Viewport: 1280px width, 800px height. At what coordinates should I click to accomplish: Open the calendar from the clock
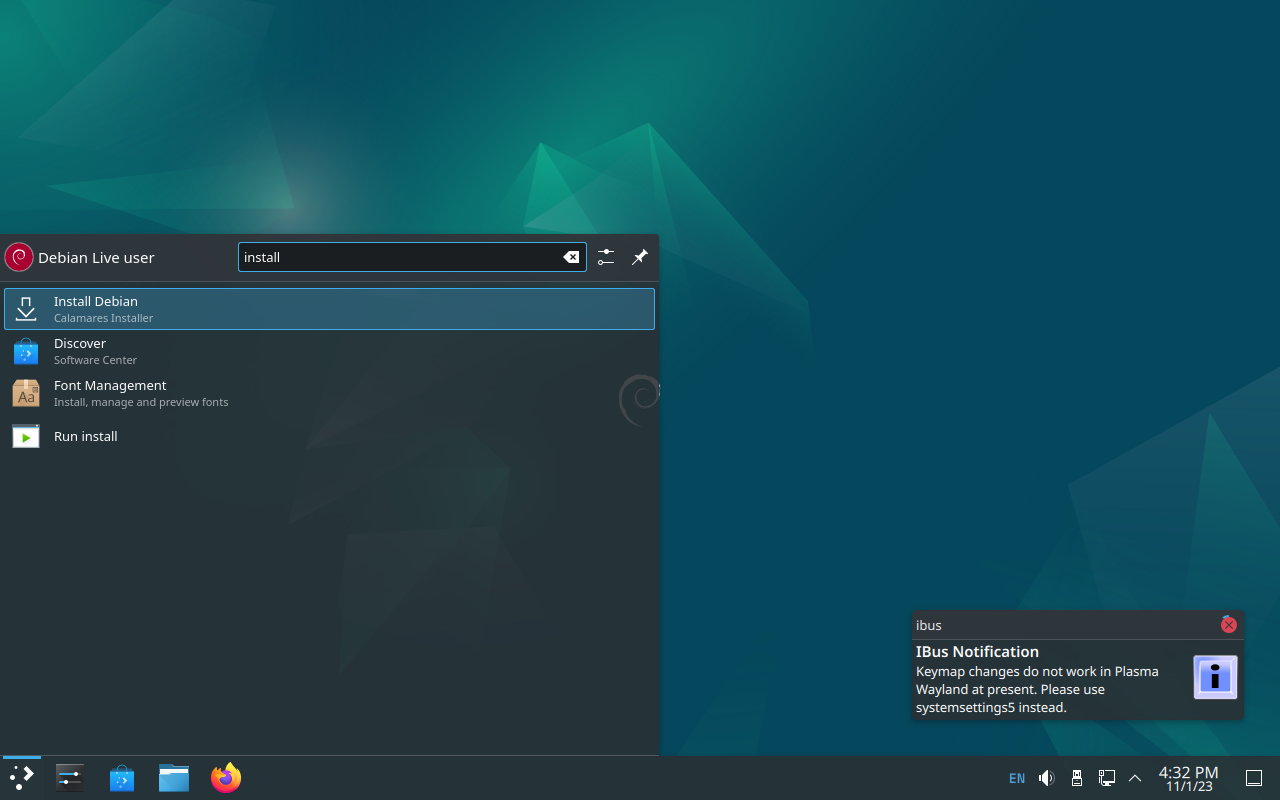(1188, 778)
